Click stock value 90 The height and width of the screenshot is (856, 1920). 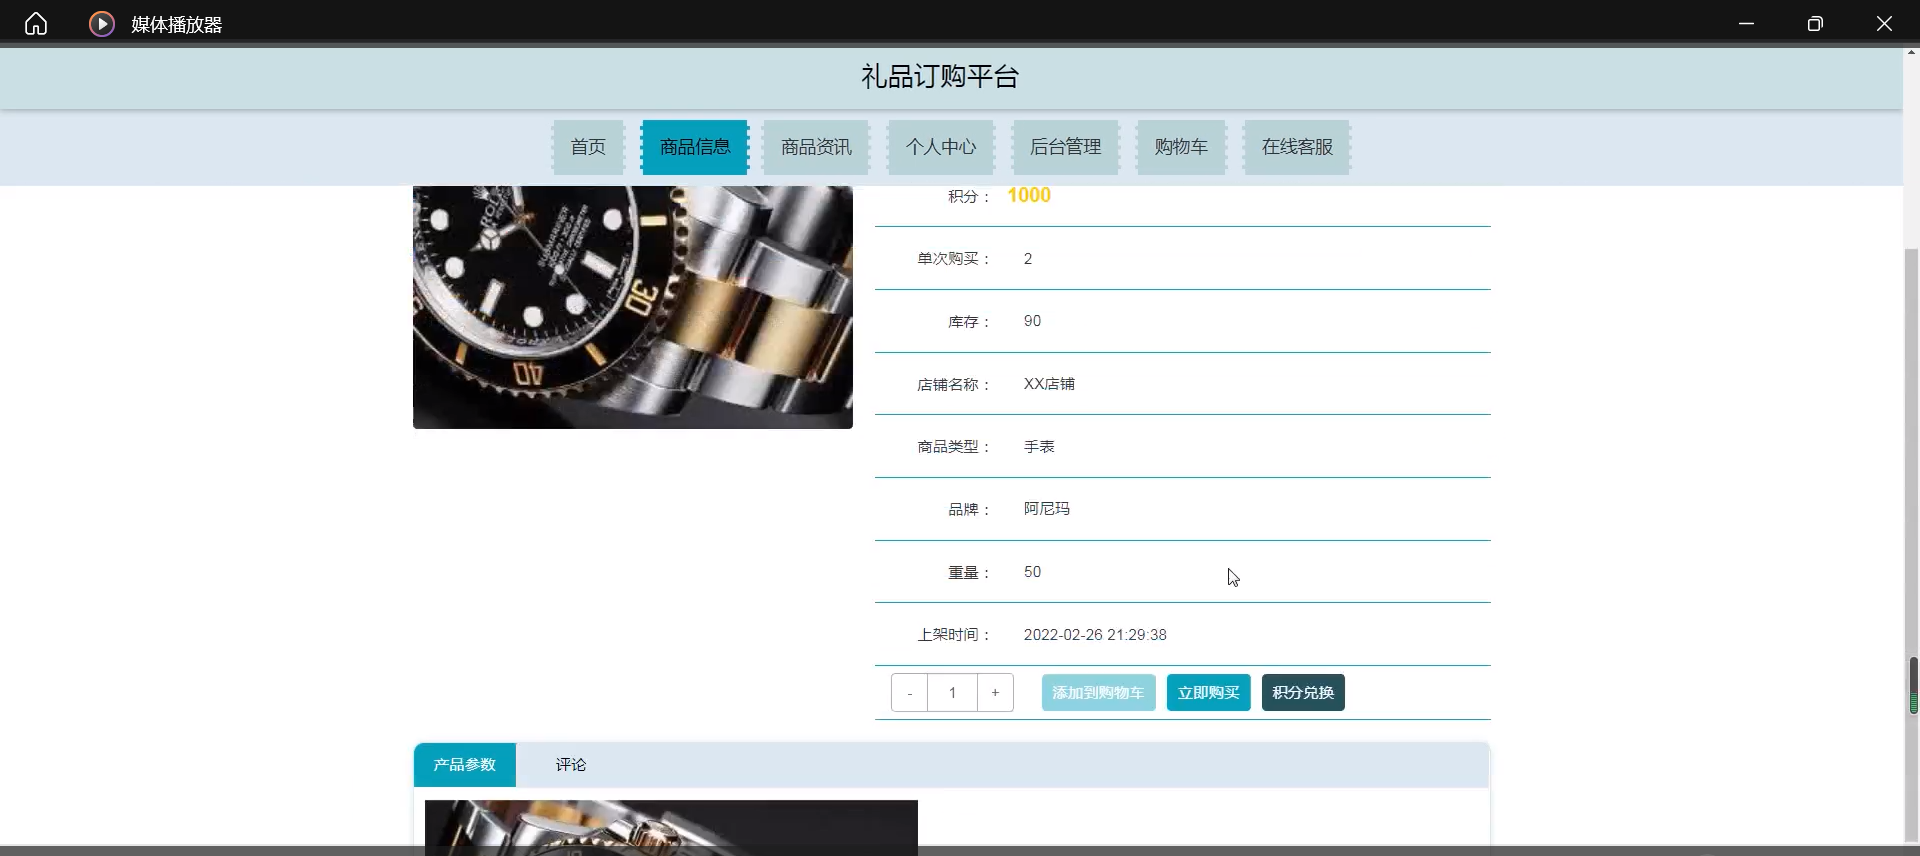pyautogui.click(x=1032, y=321)
